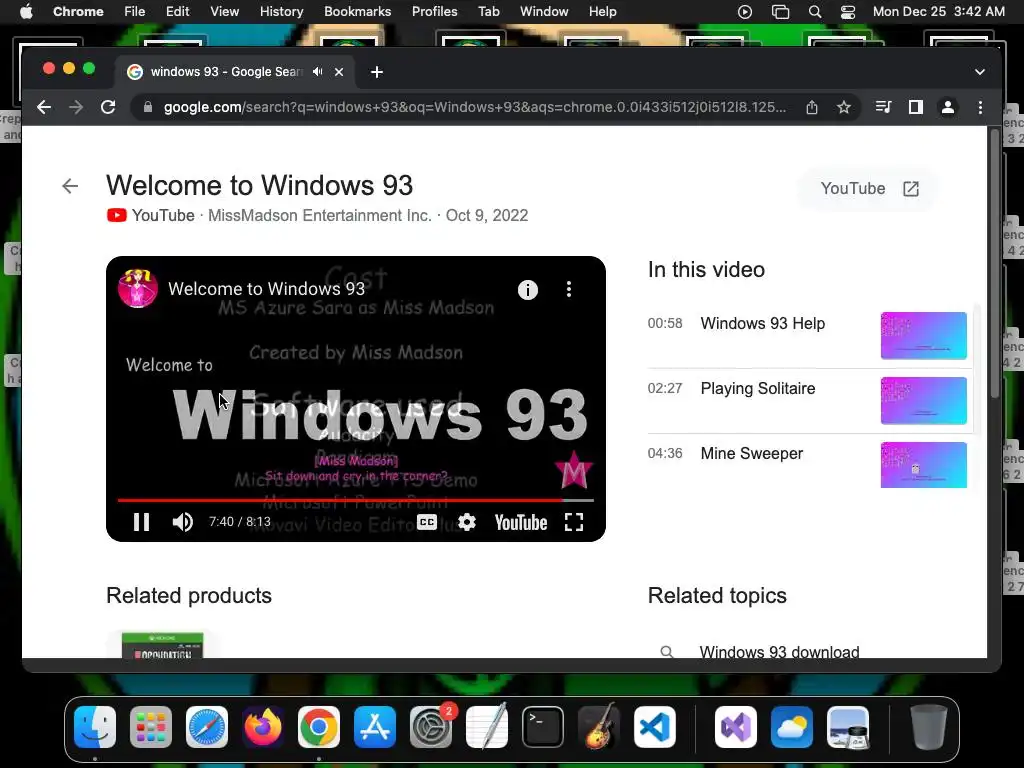Expand tab search chevron
Image resolution: width=1024 pixels, height=768 pixels.
[x=980, y=72]
